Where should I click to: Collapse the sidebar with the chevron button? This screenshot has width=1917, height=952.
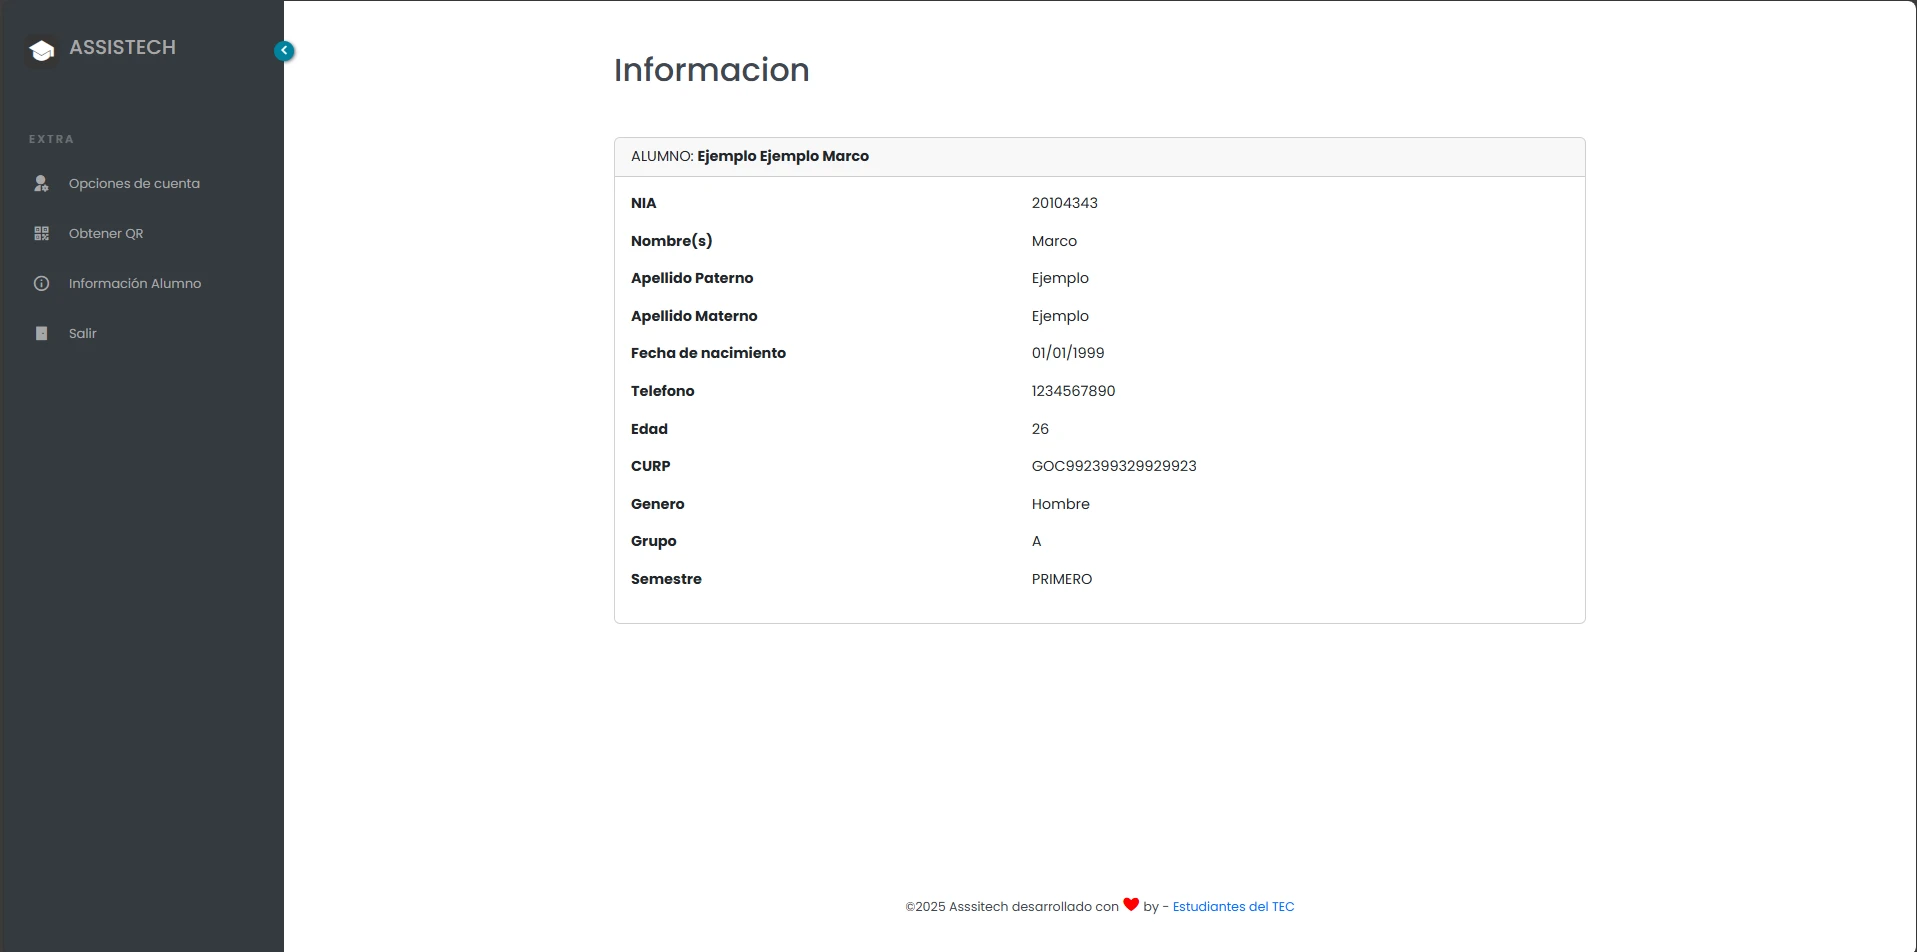(x=284, y=50)
